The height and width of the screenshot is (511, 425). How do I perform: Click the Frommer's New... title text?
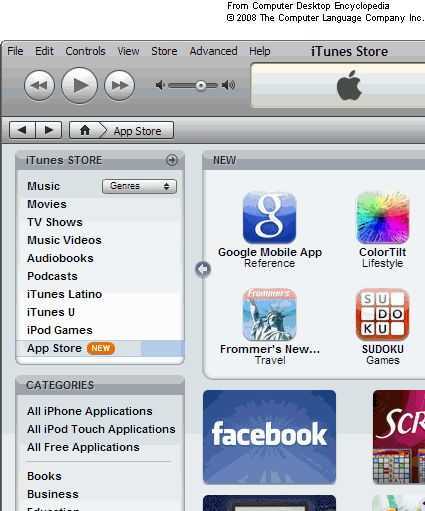coord(270,349)
